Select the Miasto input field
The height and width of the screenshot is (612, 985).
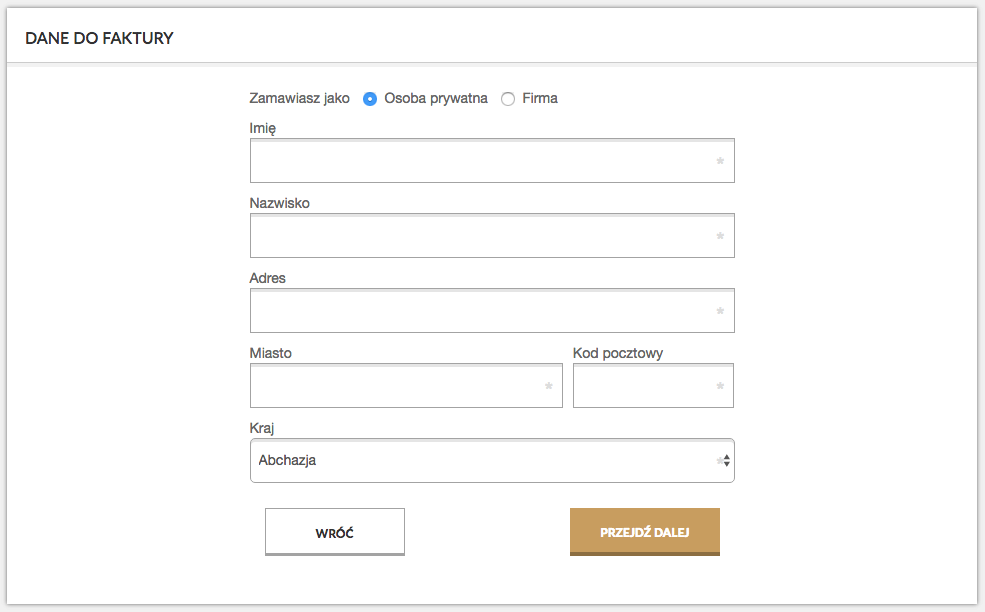click(406, 386)
